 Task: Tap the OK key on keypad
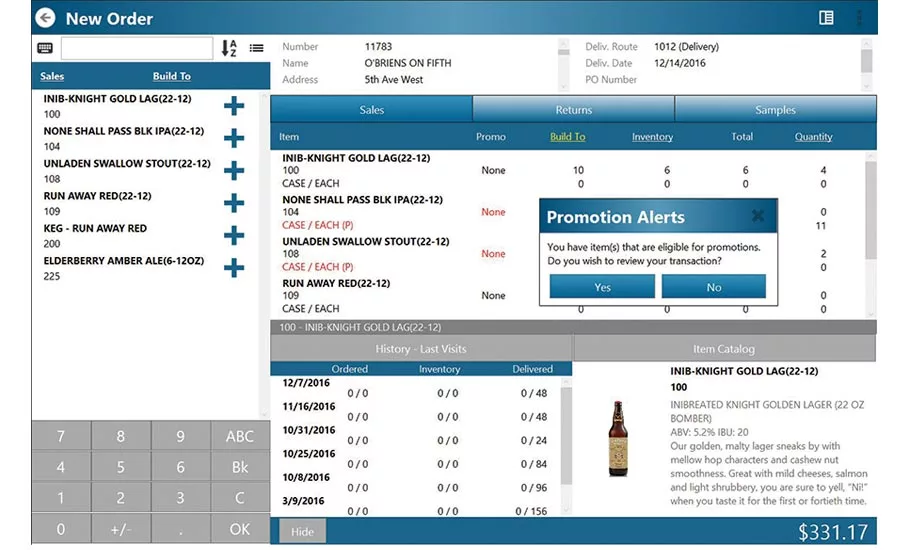point(240,528)
